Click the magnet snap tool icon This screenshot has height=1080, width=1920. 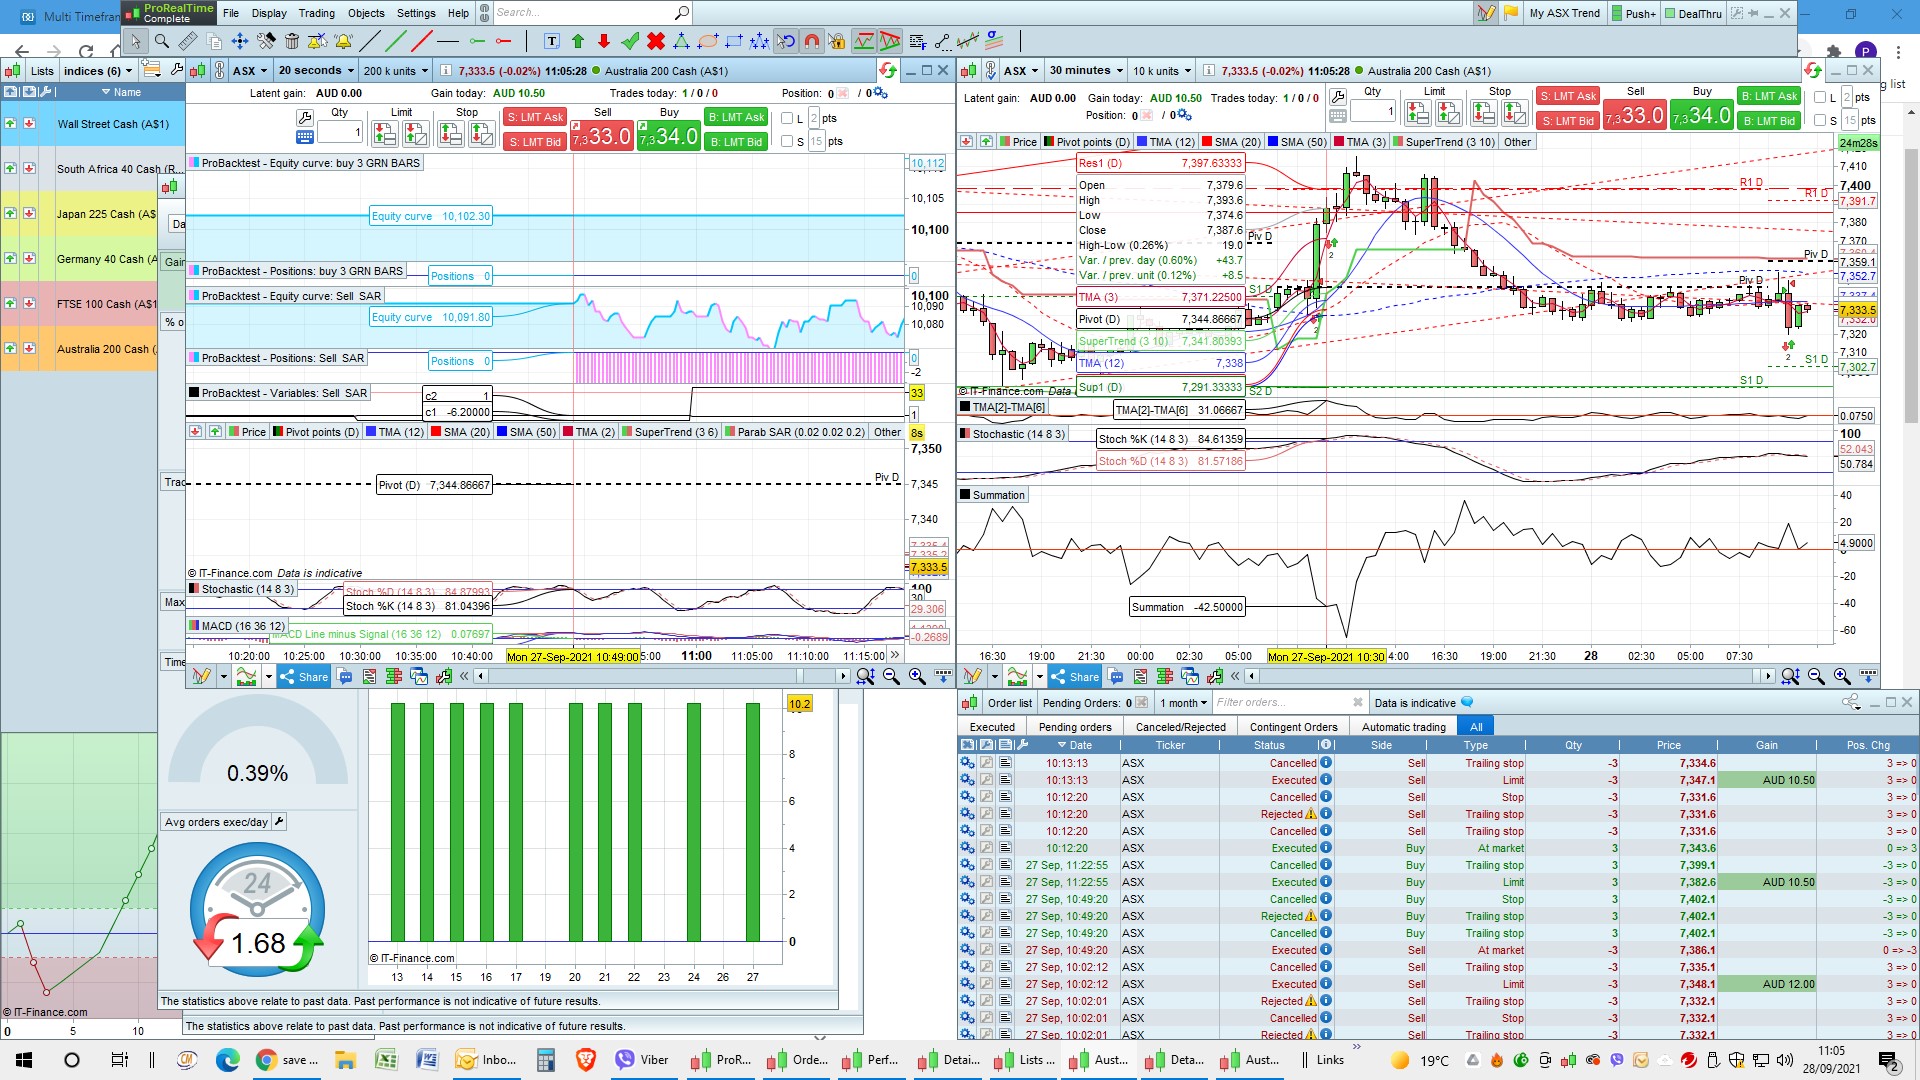point(812,41)
